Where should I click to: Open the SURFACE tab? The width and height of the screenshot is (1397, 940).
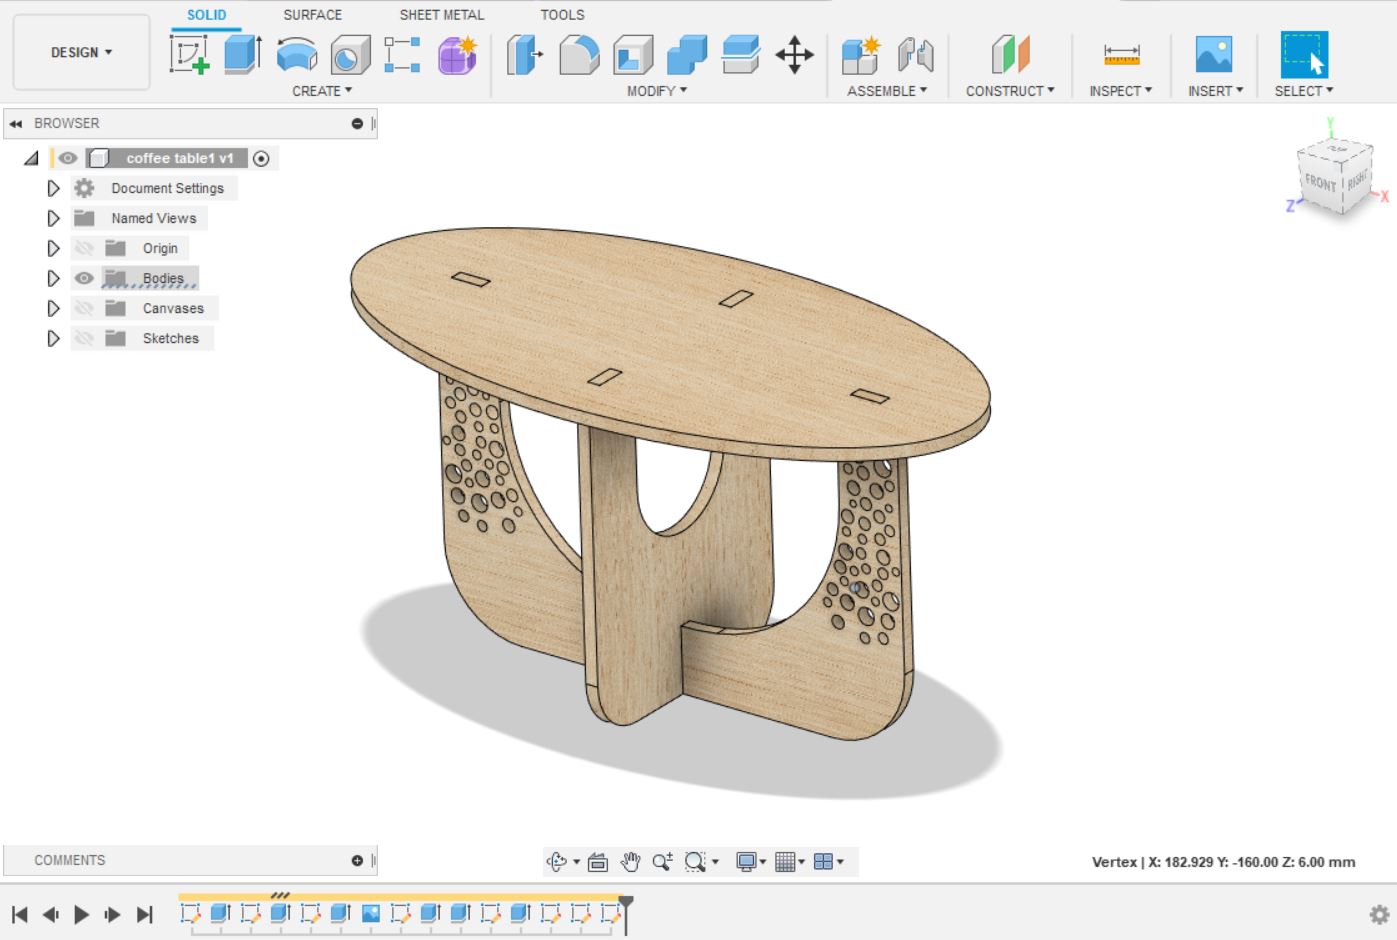pos(312,15)
